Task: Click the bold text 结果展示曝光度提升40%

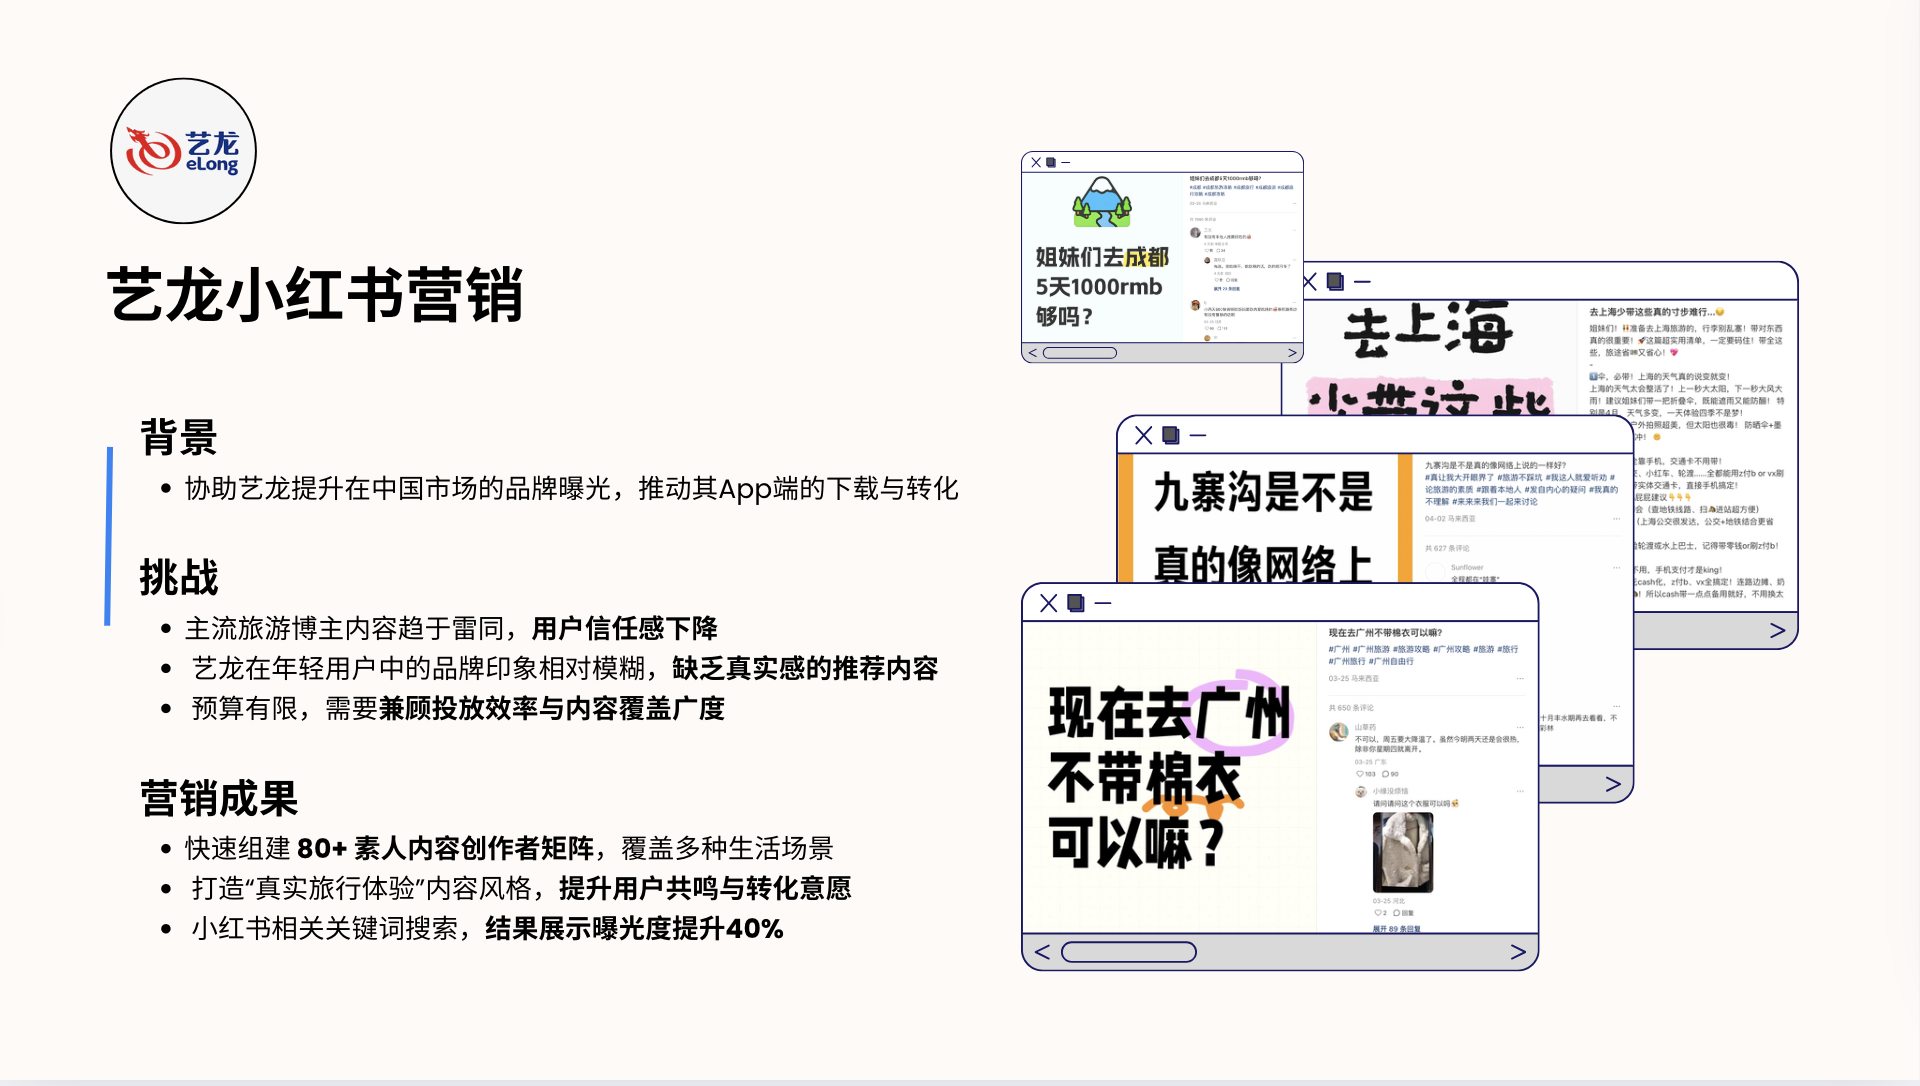Action: click(x=634, y=928)
